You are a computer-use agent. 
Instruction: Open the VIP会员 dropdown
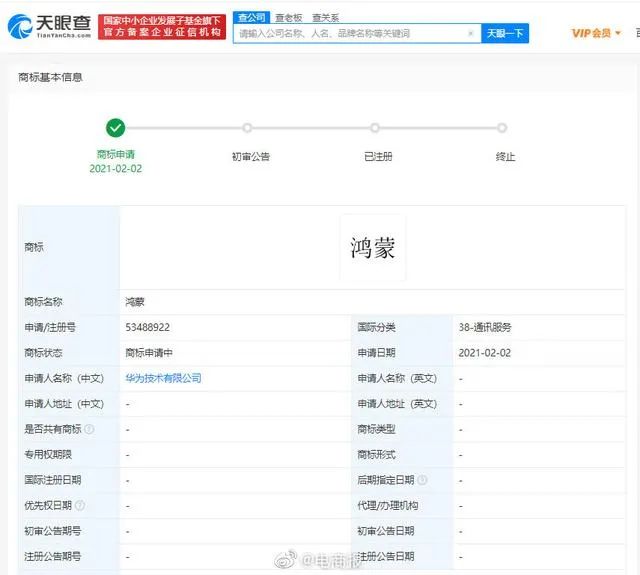[x=596, y=33]
